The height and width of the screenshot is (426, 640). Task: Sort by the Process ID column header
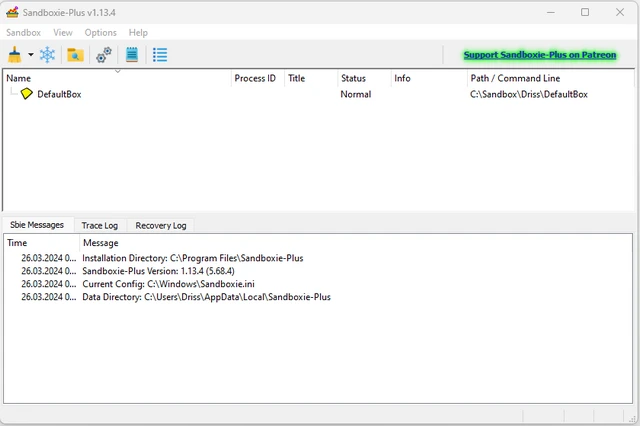pos(254,78)
